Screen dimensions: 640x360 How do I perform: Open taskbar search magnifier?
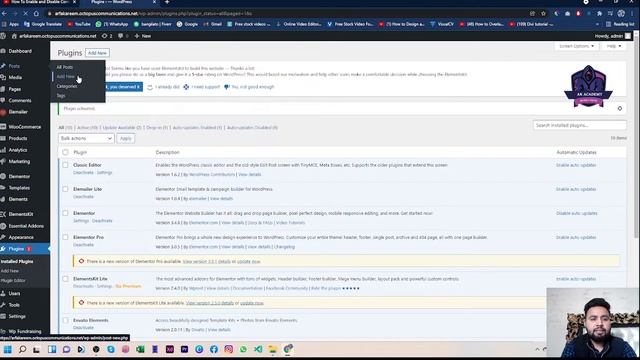[x=22, y=349]
